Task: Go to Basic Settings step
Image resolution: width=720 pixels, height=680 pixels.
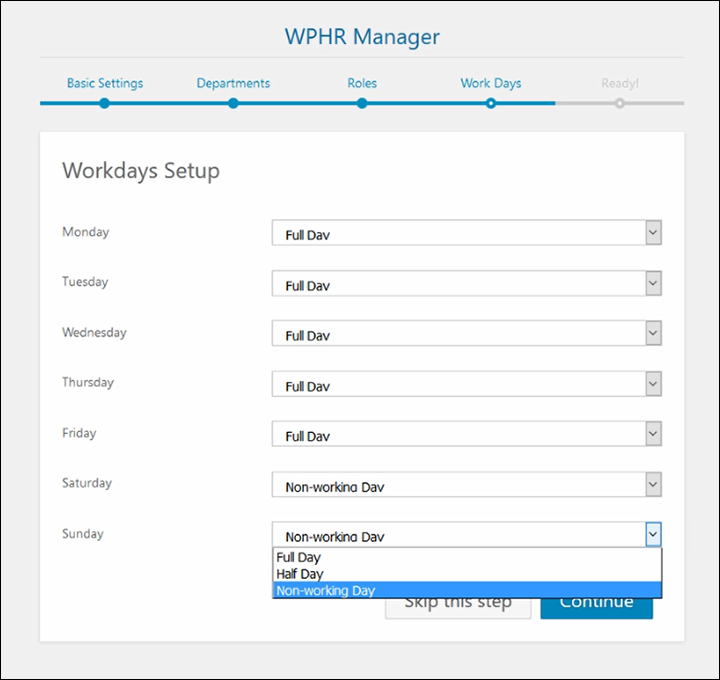Action: [x=105, y=83]
